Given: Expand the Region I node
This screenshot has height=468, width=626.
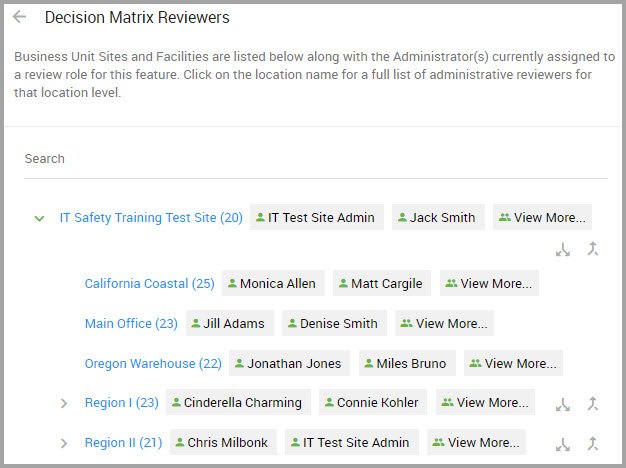Looking at the screenshot, I should pos(63,403).
